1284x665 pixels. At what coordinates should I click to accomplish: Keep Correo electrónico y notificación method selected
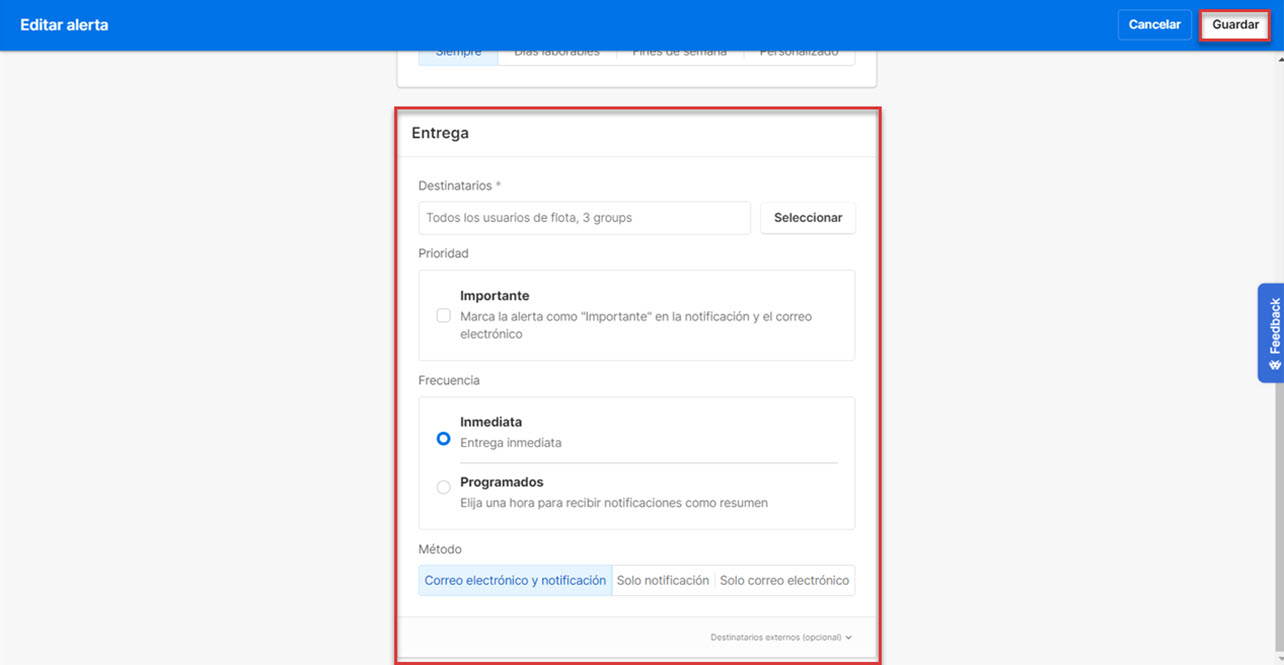point(514,580)
